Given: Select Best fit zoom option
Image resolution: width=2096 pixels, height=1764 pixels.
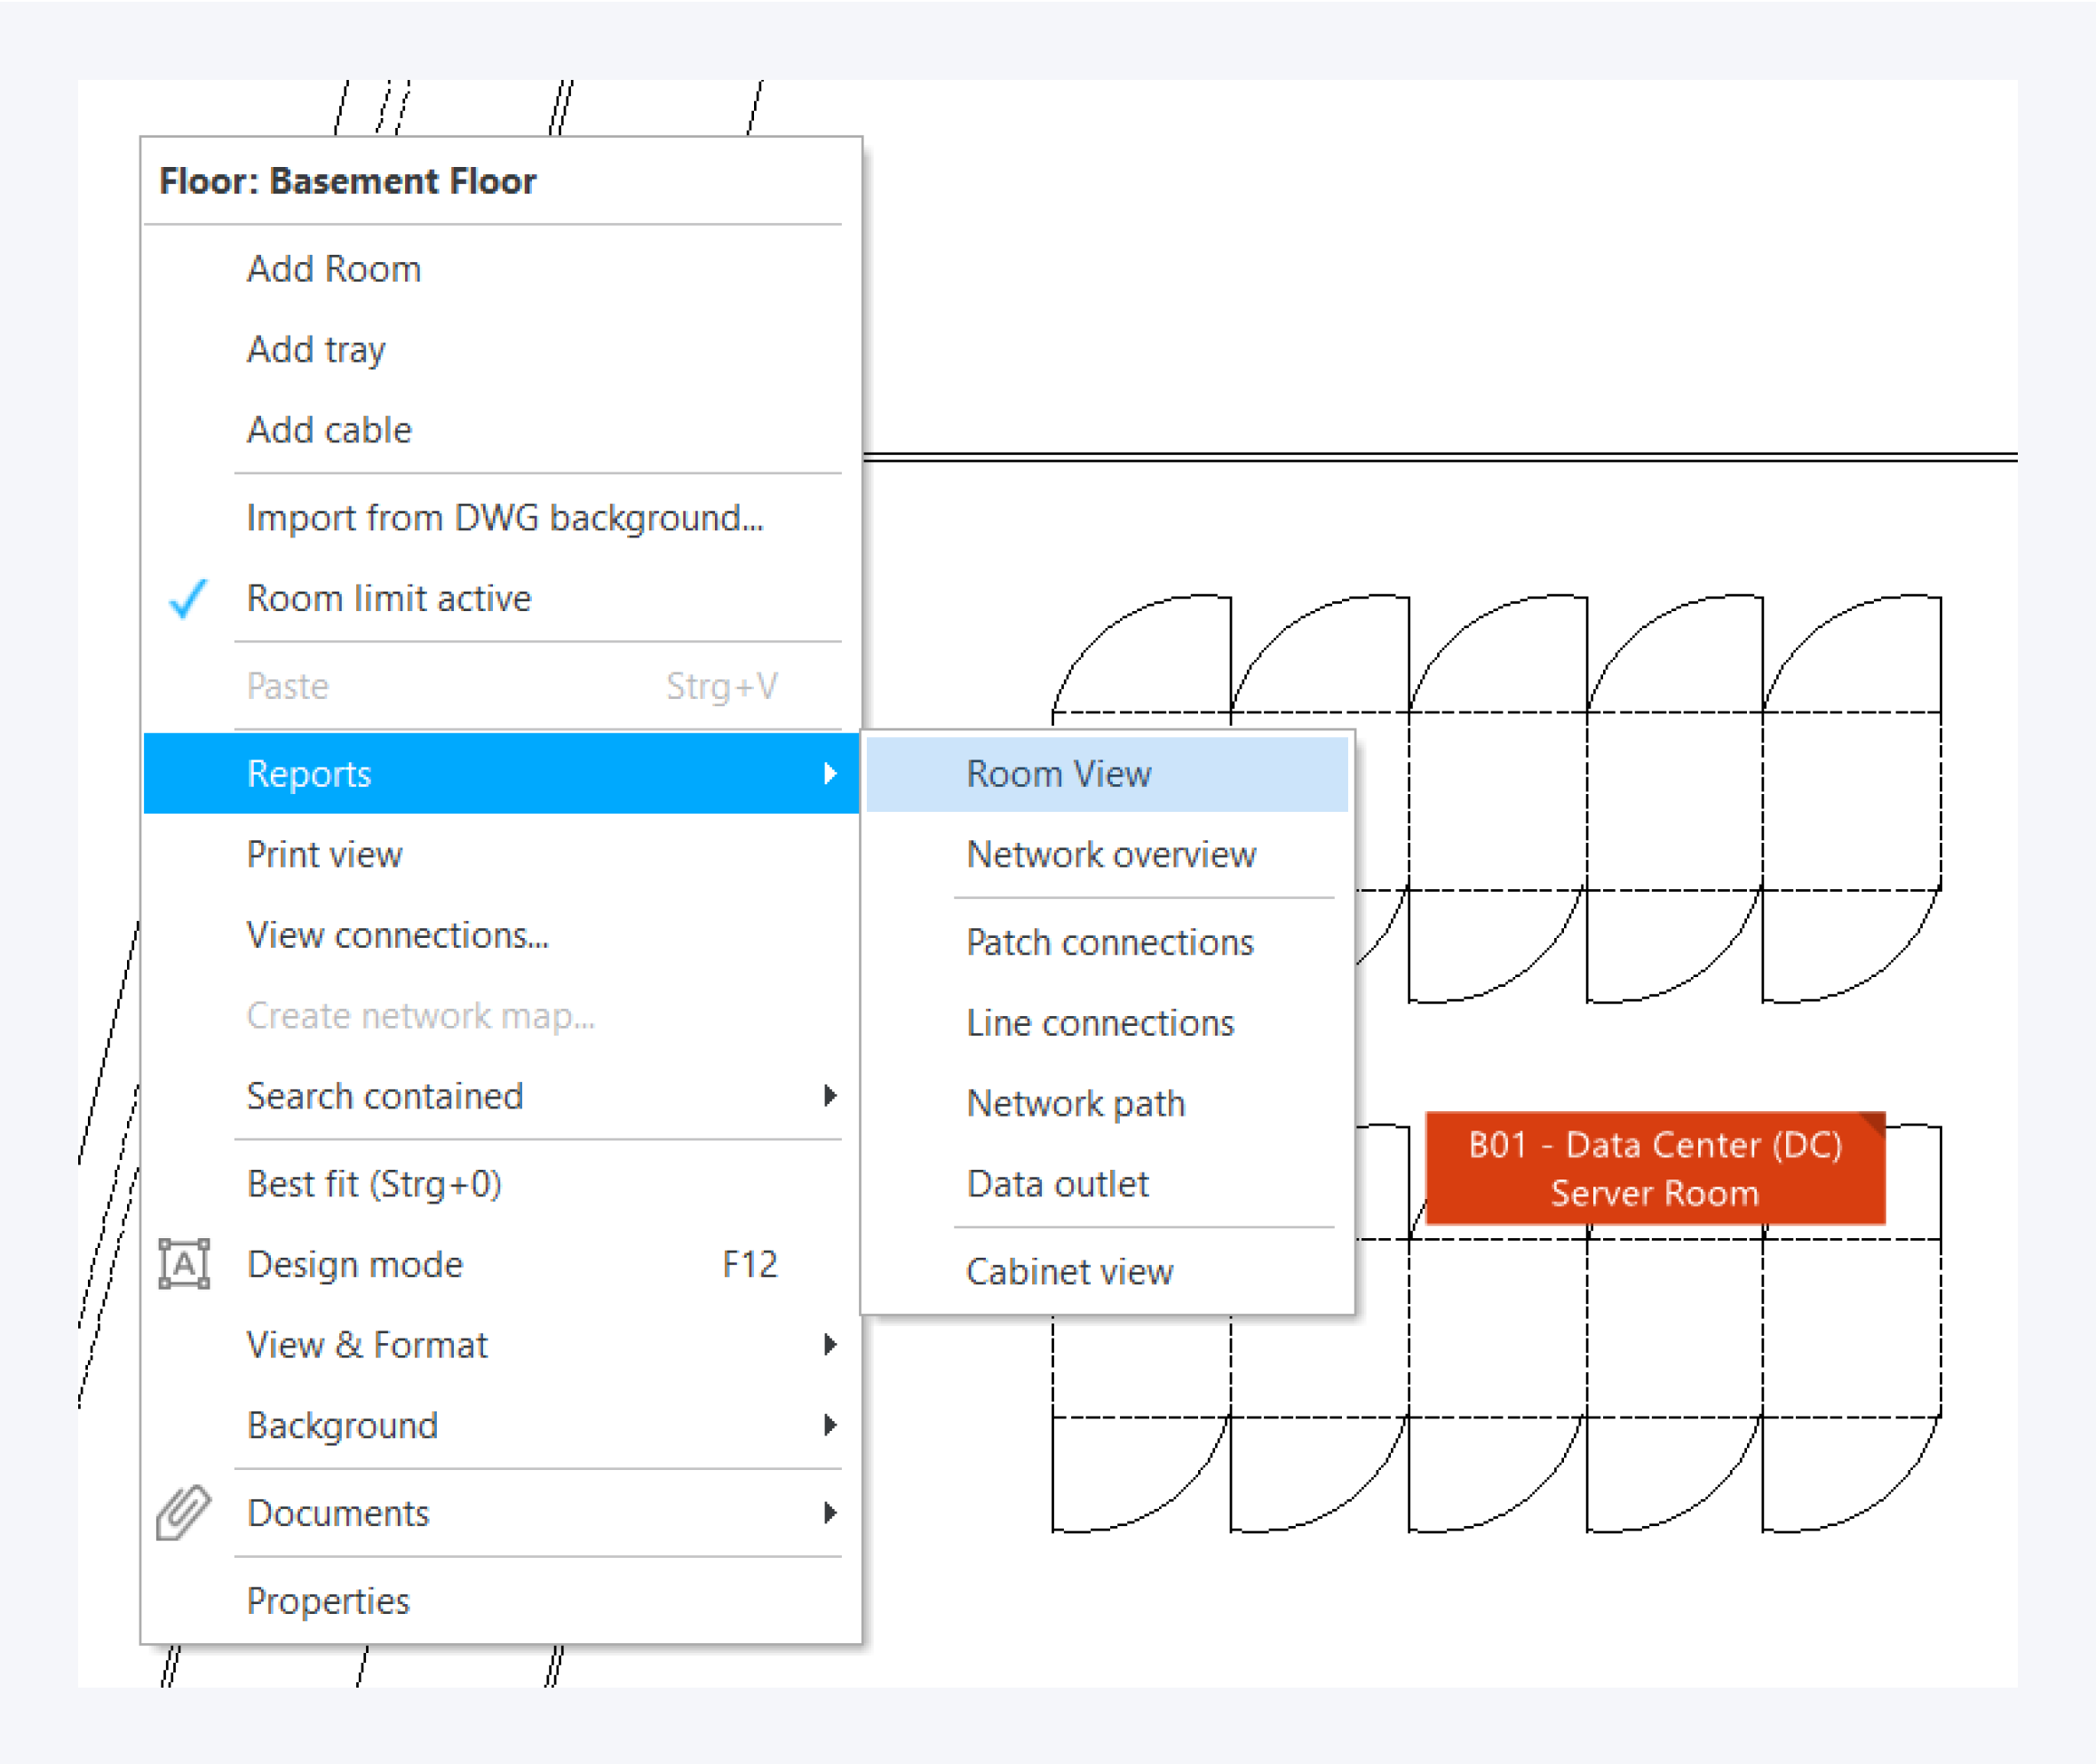Looking at the screenshot, I should (374, 1184).
